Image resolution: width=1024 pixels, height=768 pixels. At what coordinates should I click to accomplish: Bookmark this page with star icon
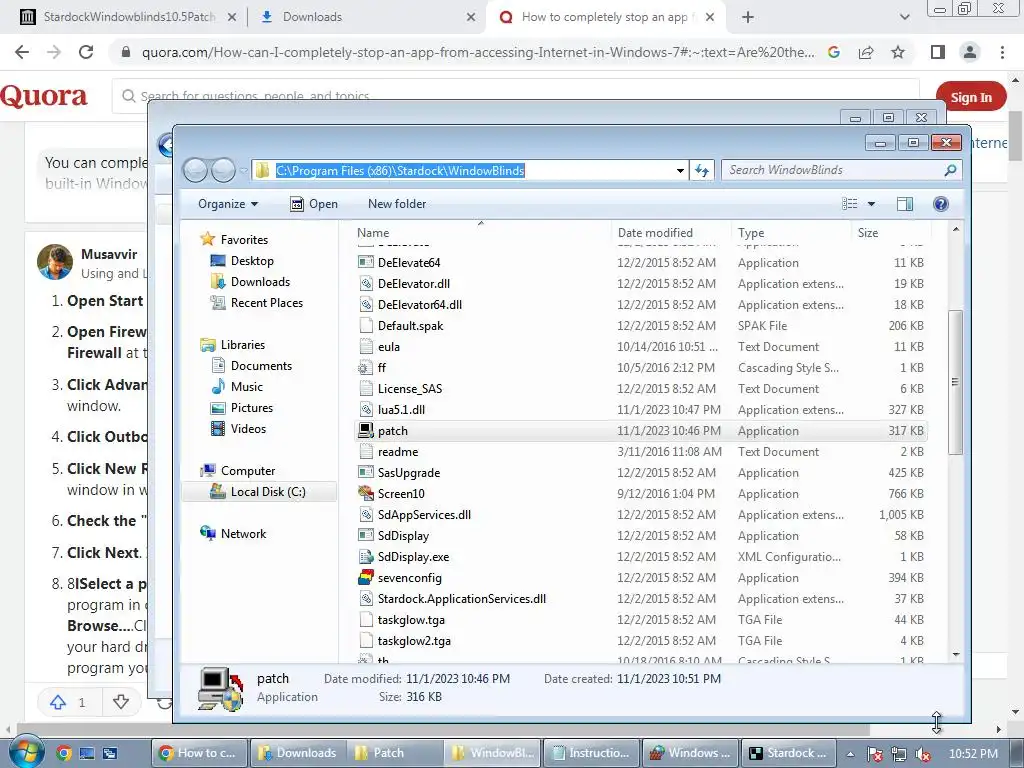coord(898,52)
